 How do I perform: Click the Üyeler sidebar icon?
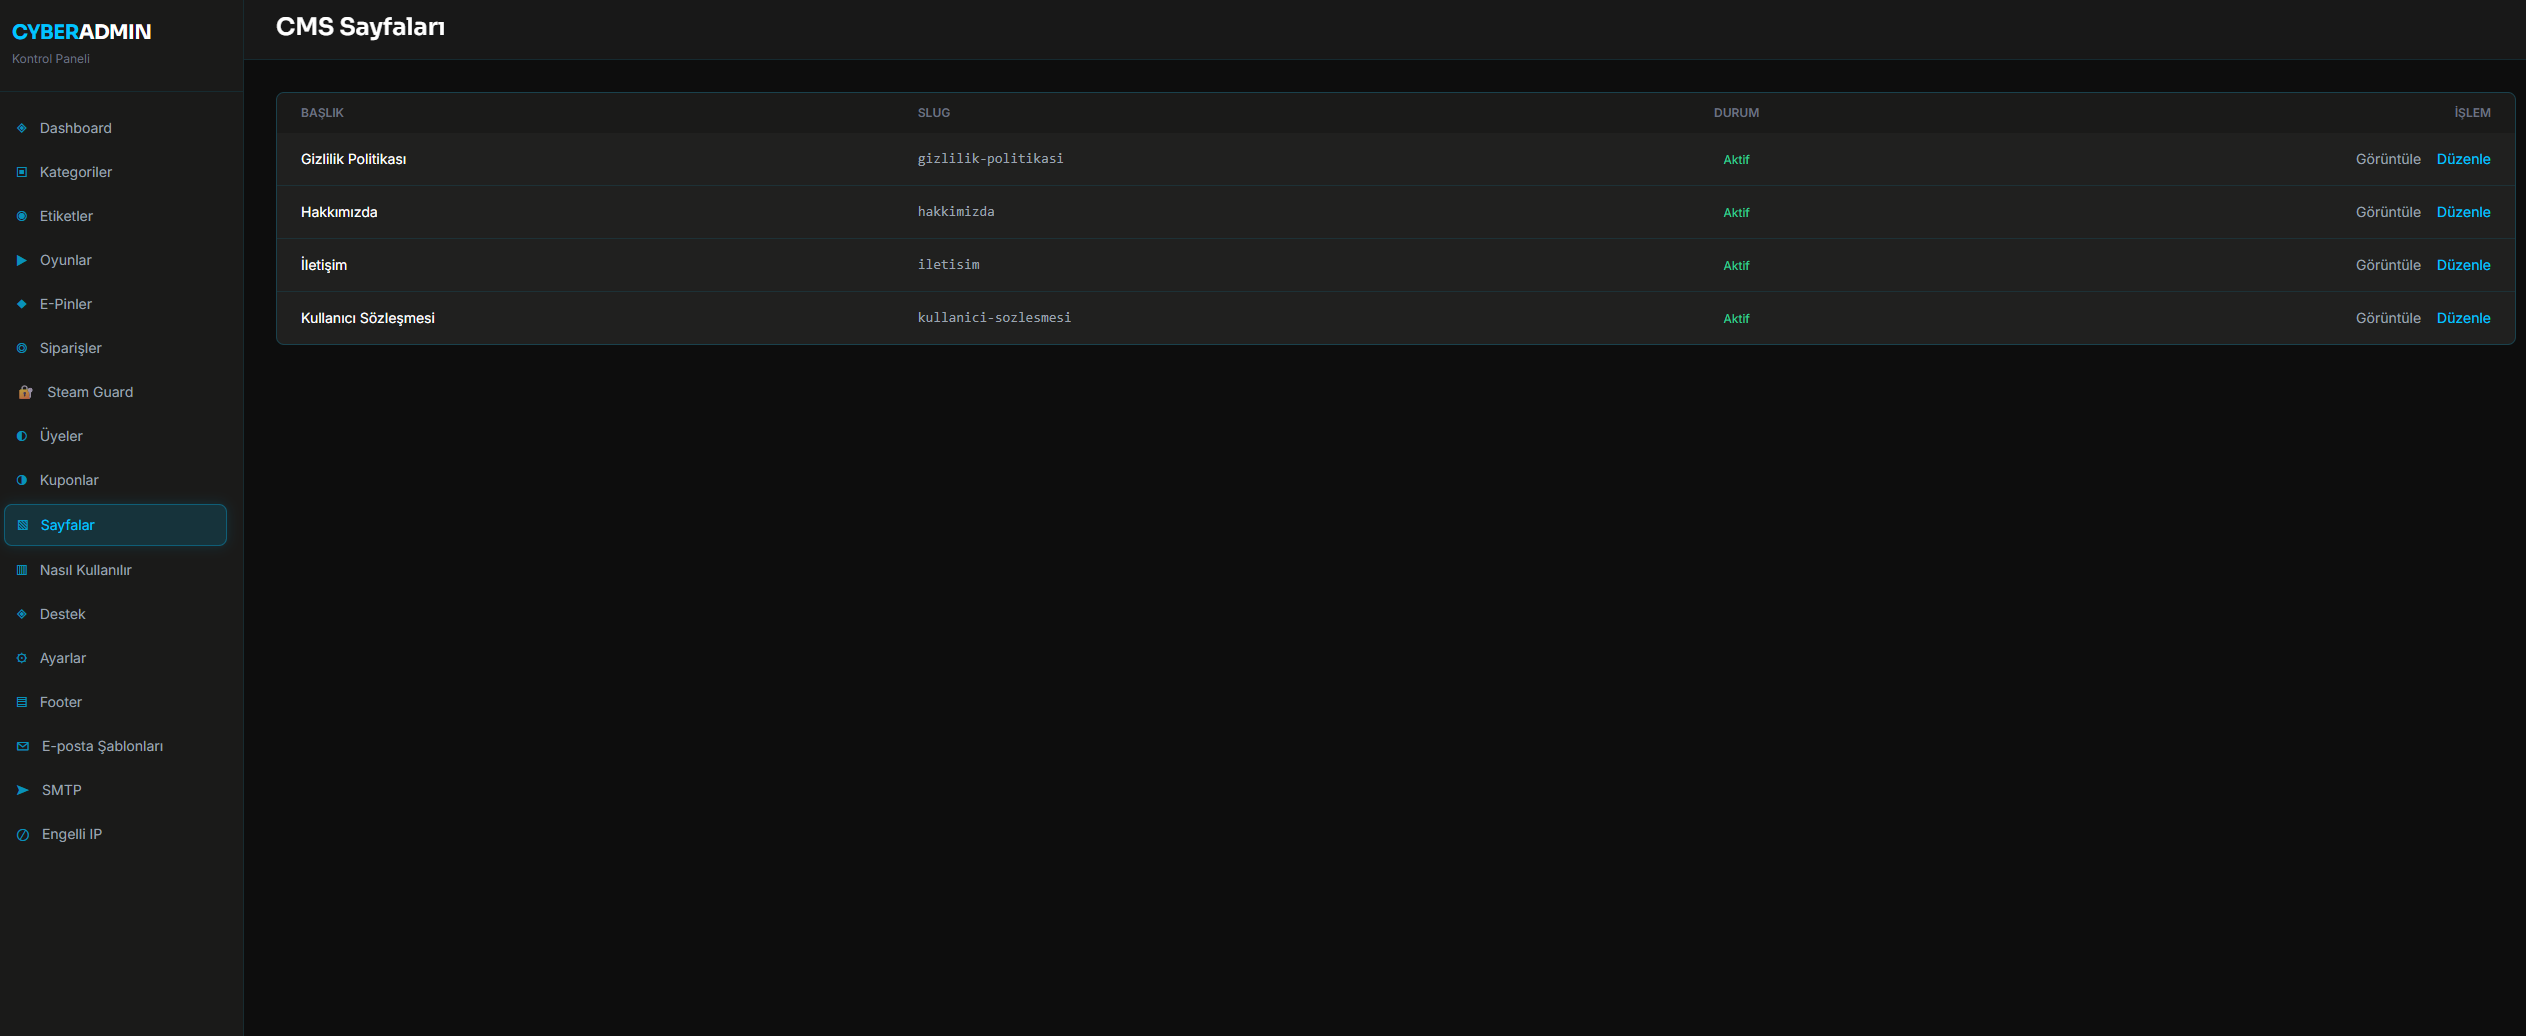(x=22, y=436)
